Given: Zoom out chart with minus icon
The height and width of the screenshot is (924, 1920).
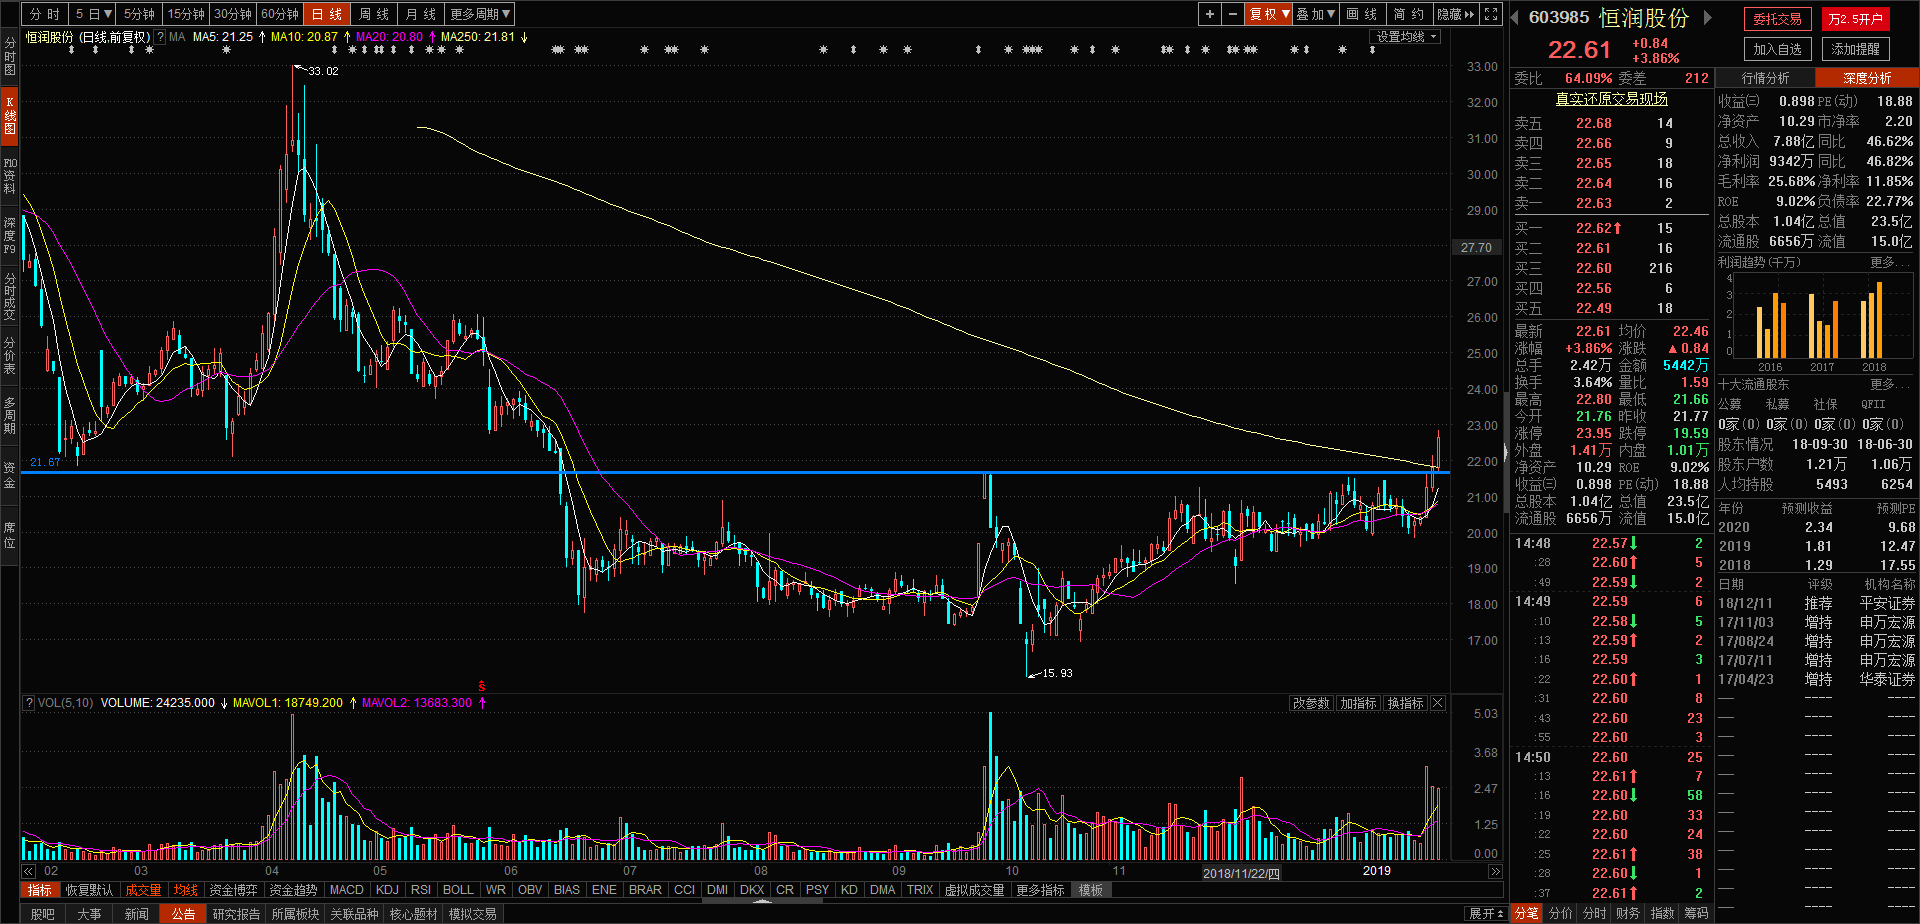Looking at the screenshot, I should (1233, 14).
